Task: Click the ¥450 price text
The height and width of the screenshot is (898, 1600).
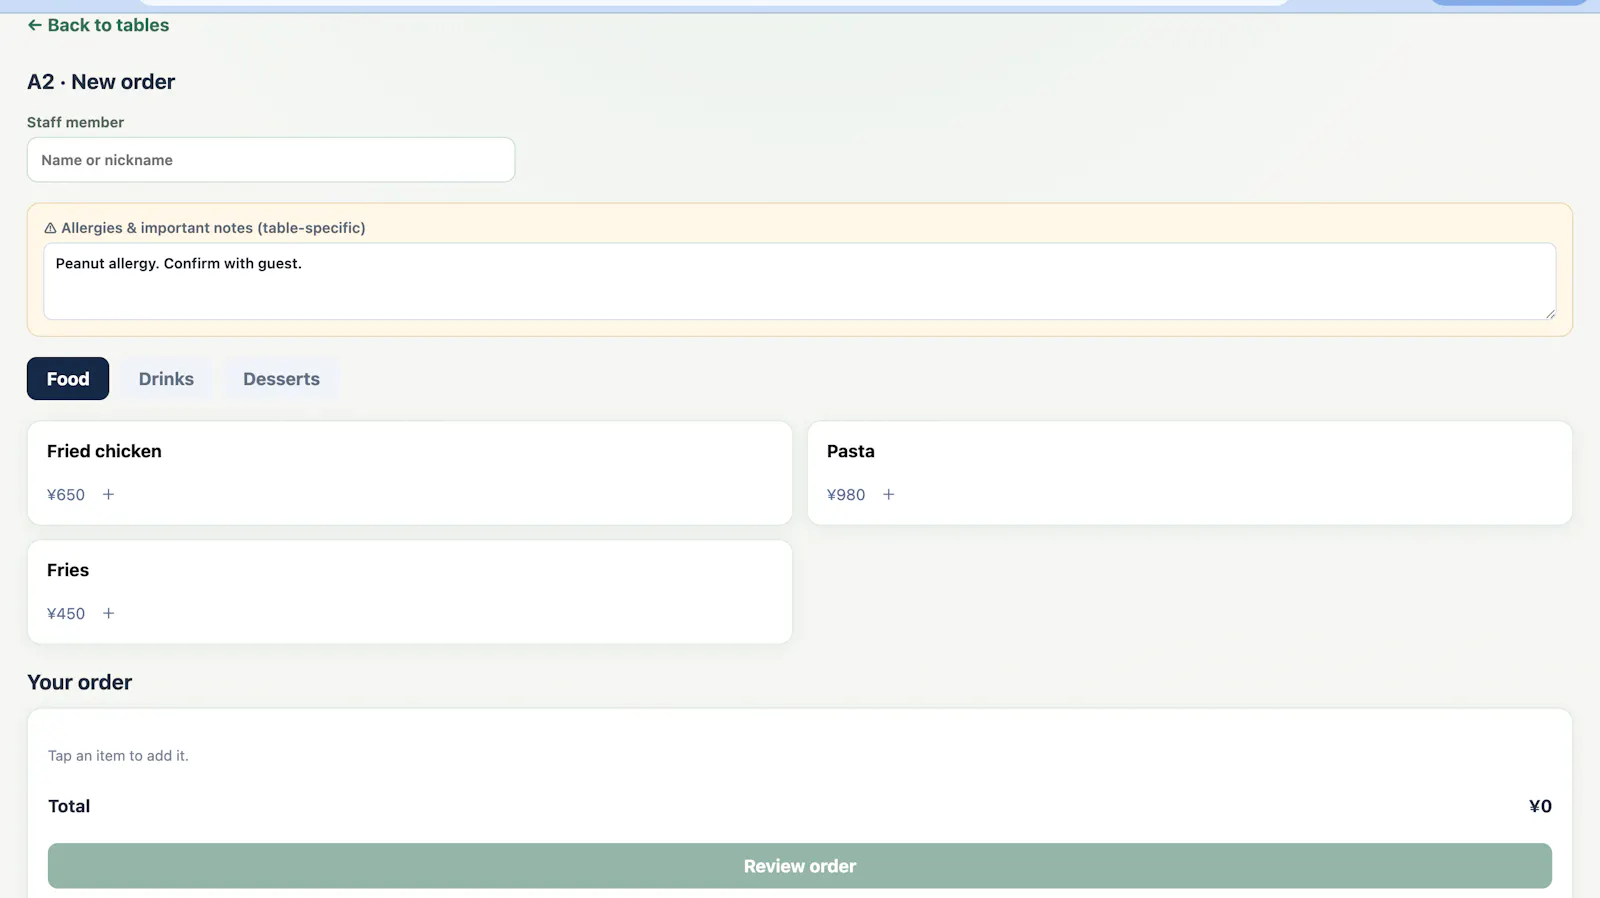Action: [x=66, y=614]
